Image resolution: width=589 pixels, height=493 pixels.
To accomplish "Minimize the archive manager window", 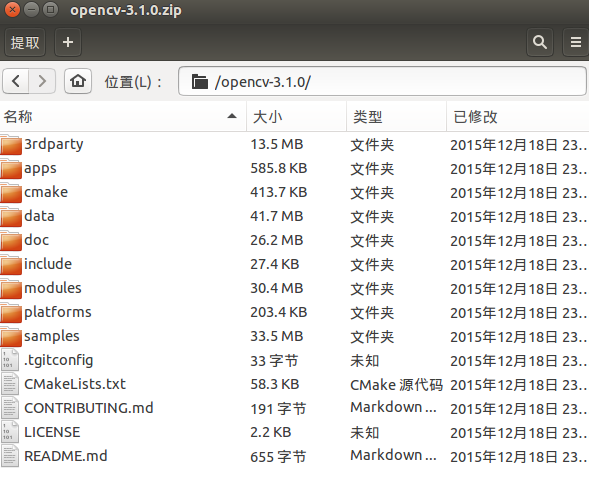I will point(31,9).
